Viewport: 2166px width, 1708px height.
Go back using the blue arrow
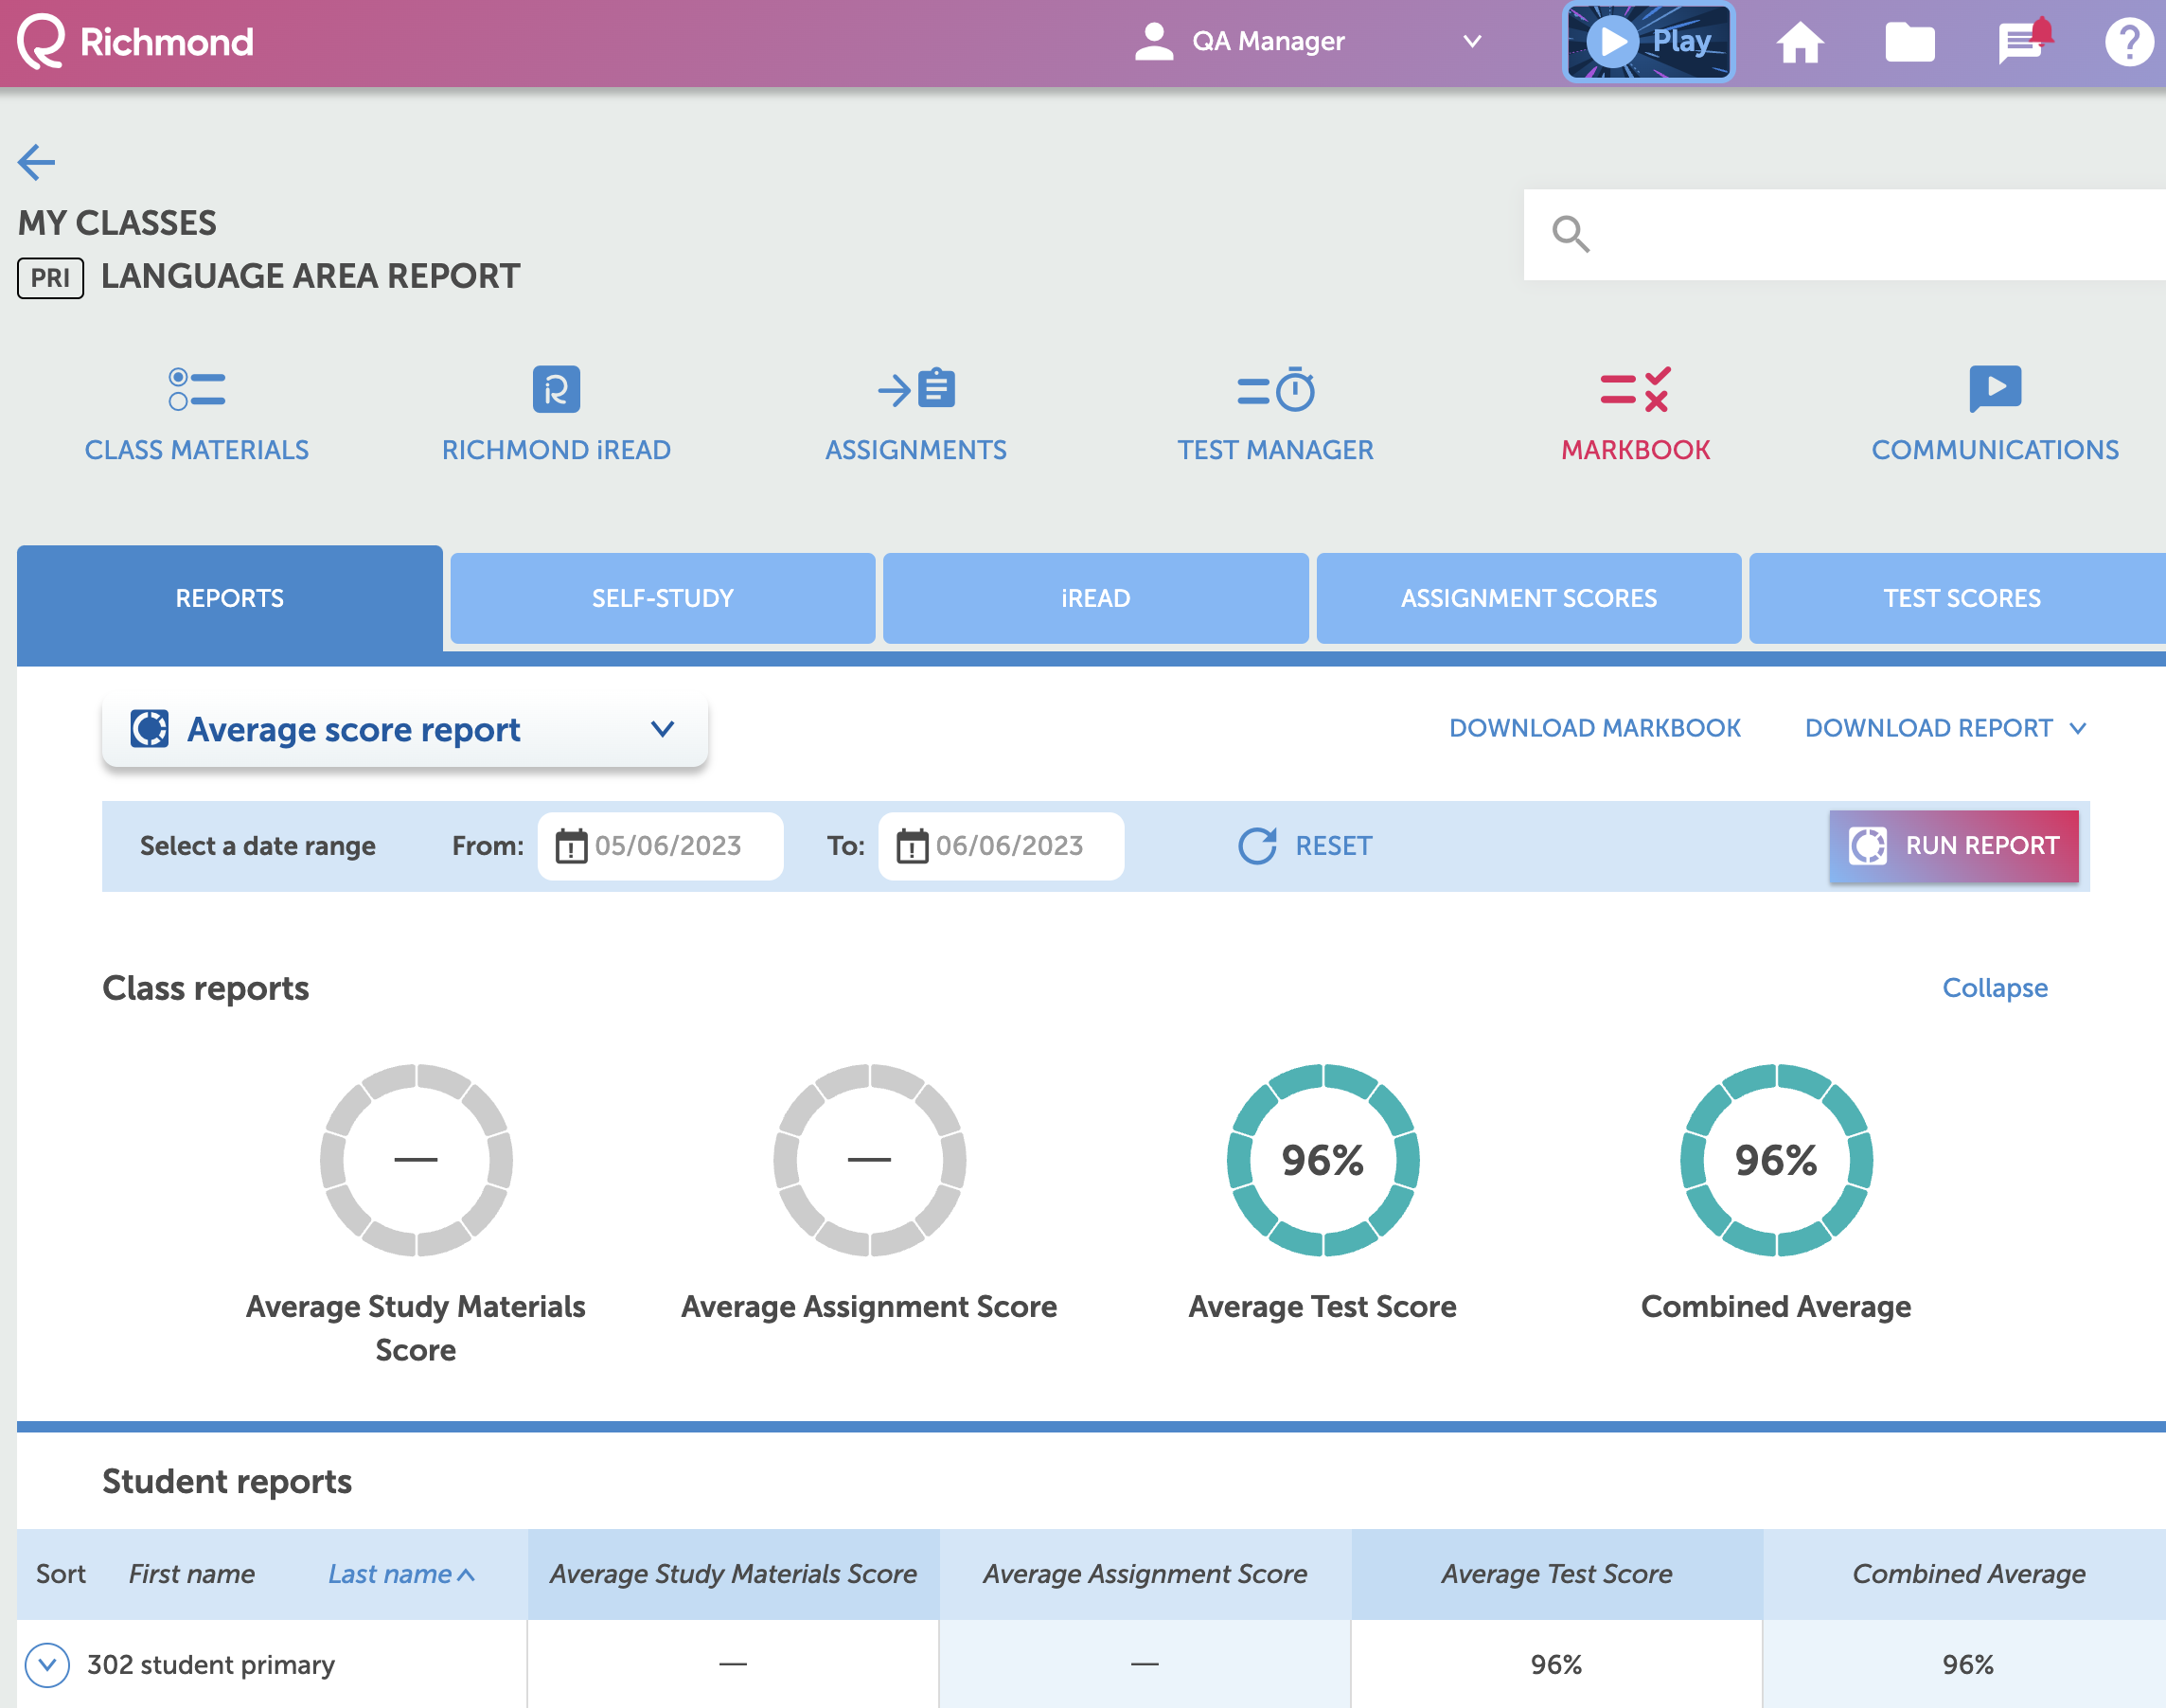(x=37, y=162)
